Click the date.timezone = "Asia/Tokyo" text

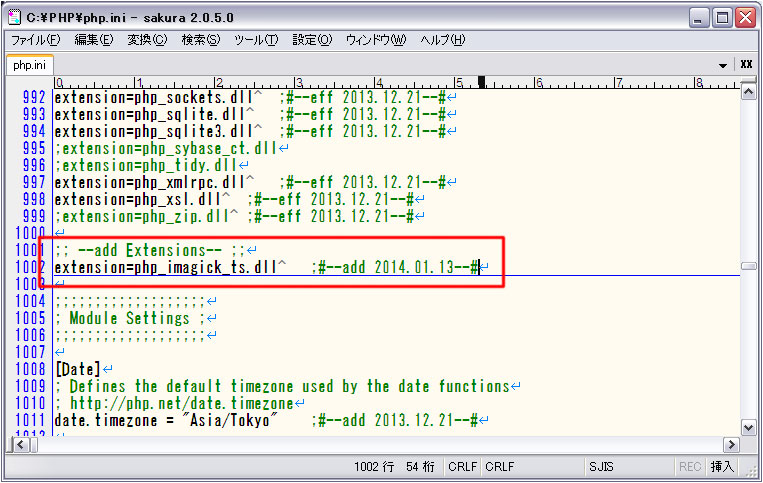(x=166, y=421)
